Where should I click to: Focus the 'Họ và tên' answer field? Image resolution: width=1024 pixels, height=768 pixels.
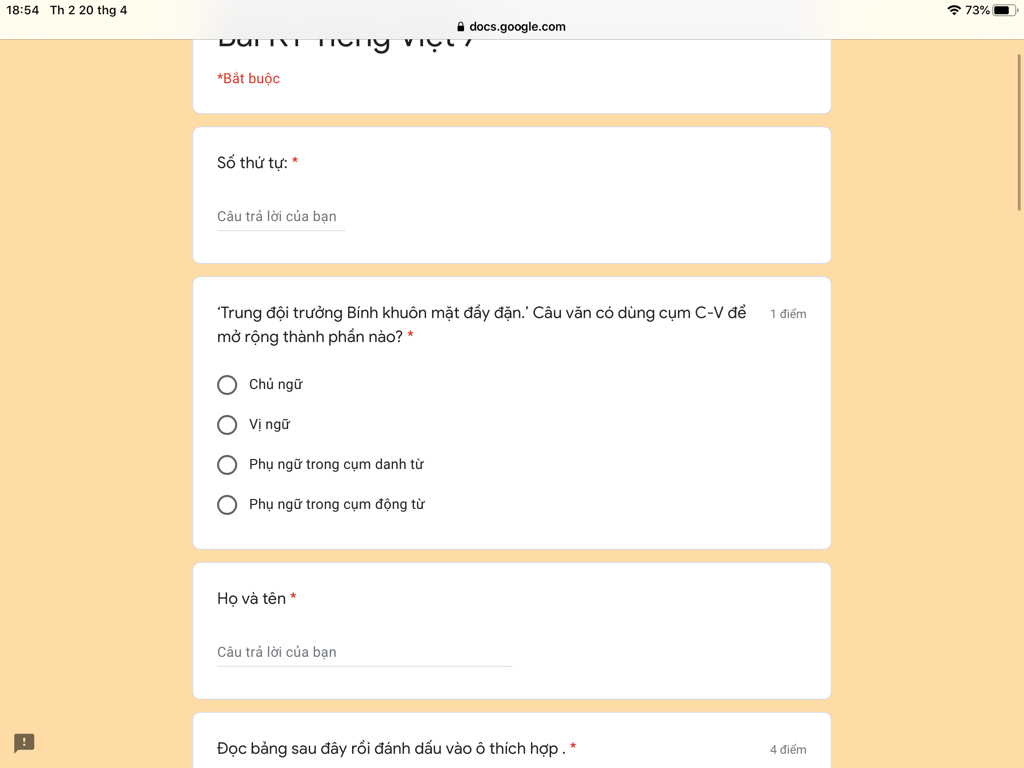point(364,652)
